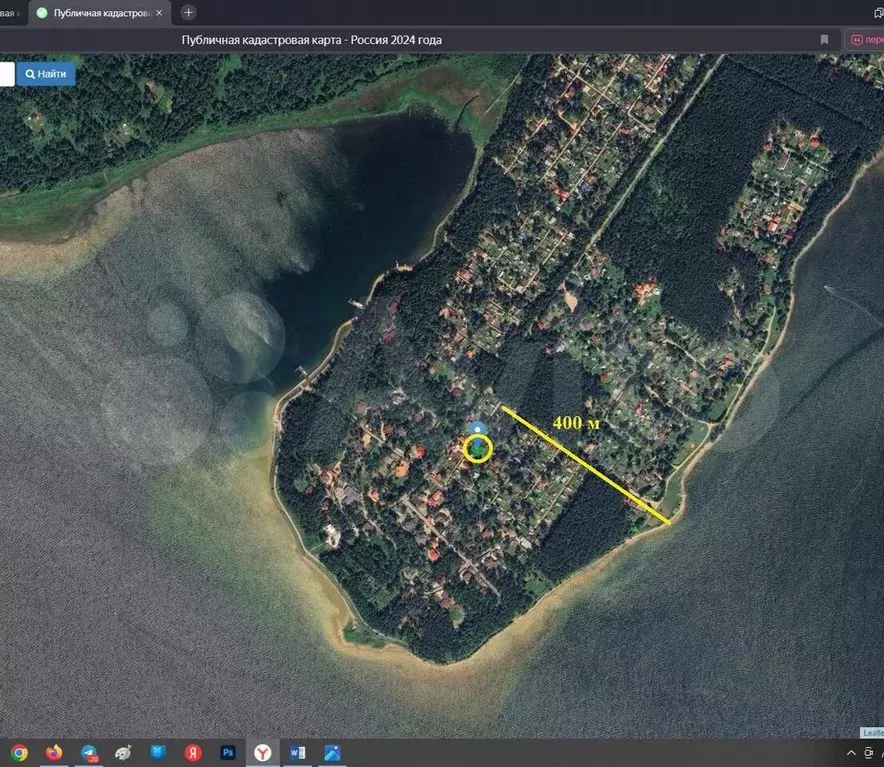Switch to Photoshop in the taskbar
The height and width of the screenshot is (767, 884).
click(228, 752)
